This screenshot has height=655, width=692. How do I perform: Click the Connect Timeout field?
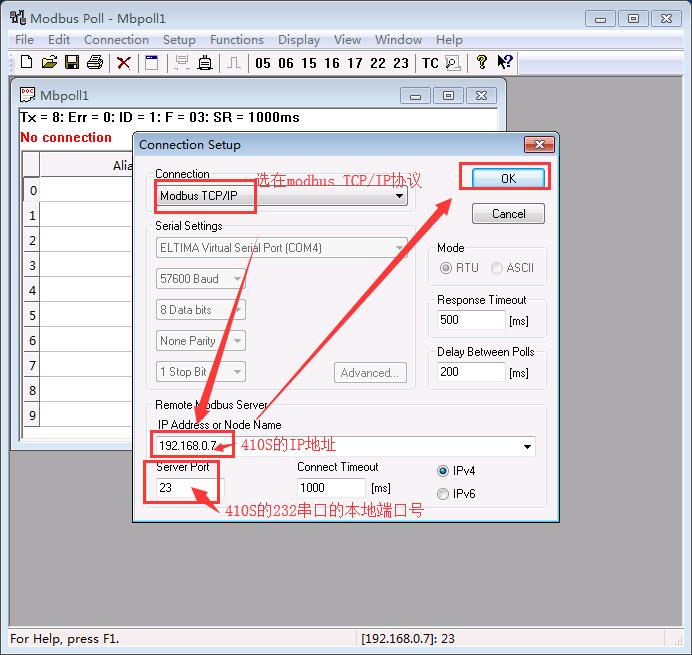(x=331, y=488)
